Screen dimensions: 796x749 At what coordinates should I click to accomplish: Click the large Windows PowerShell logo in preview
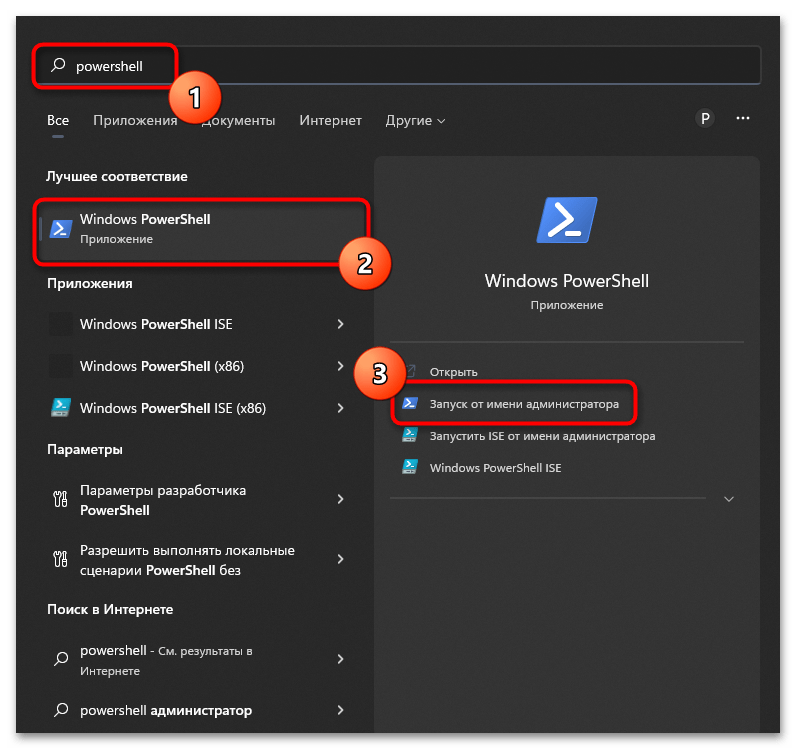(567, 220)
